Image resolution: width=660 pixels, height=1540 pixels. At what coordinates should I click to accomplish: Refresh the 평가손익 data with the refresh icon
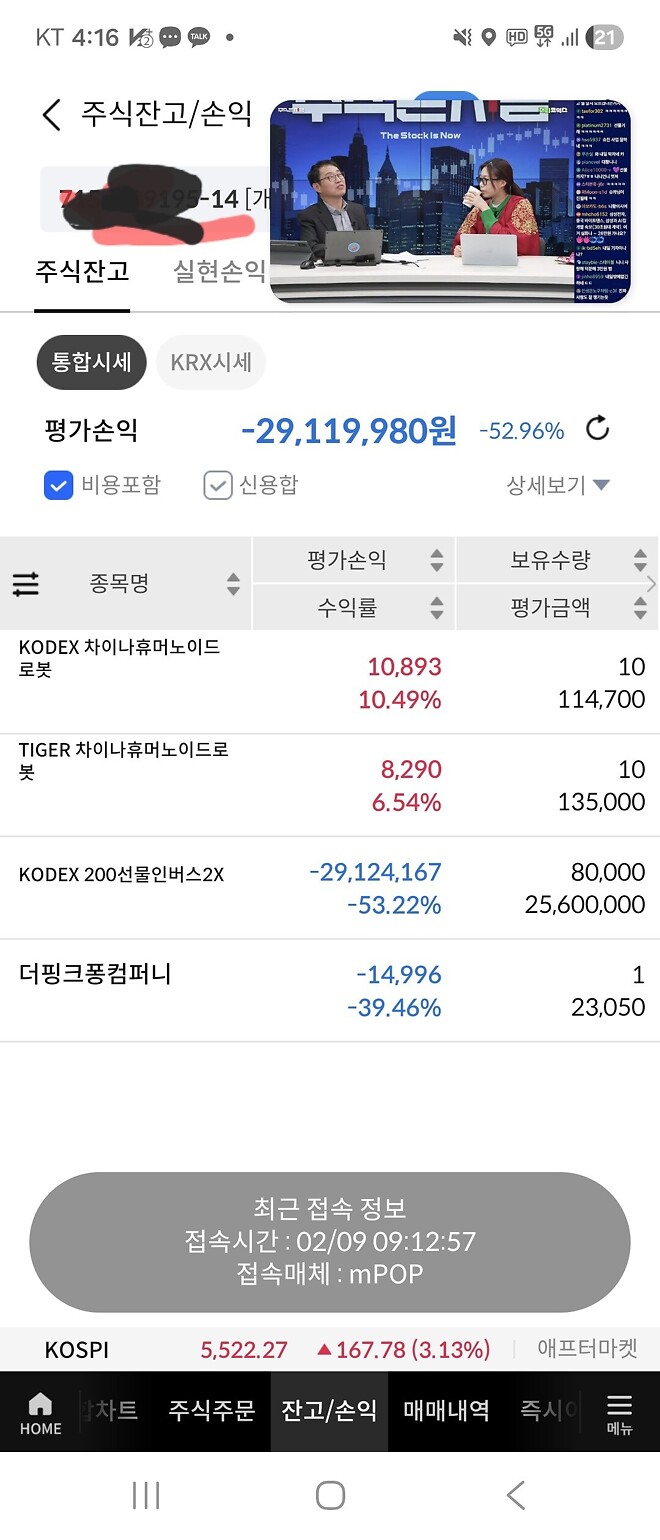597,429
